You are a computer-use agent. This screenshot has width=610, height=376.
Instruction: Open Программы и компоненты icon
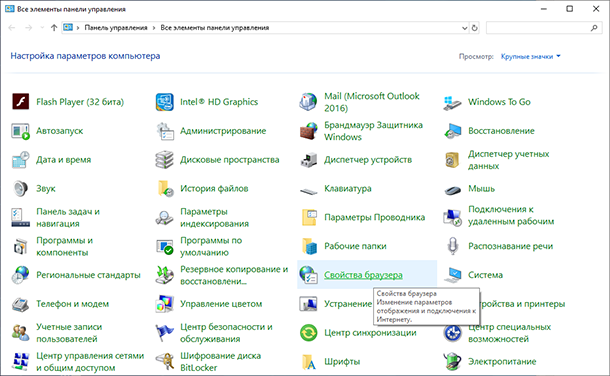click(x=21, y=246)
